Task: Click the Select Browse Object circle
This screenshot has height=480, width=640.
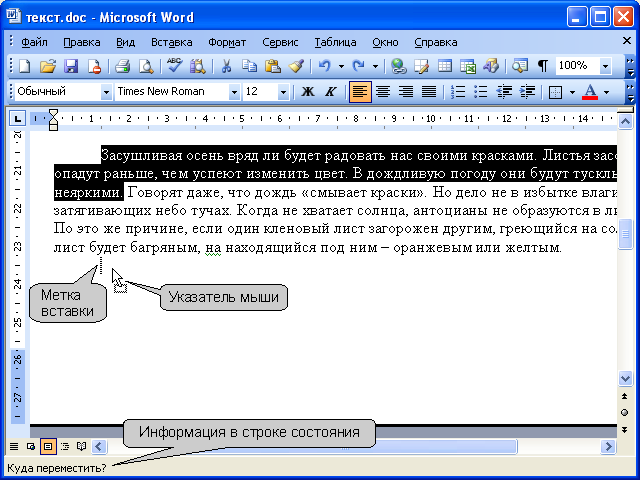Action: 624,413
